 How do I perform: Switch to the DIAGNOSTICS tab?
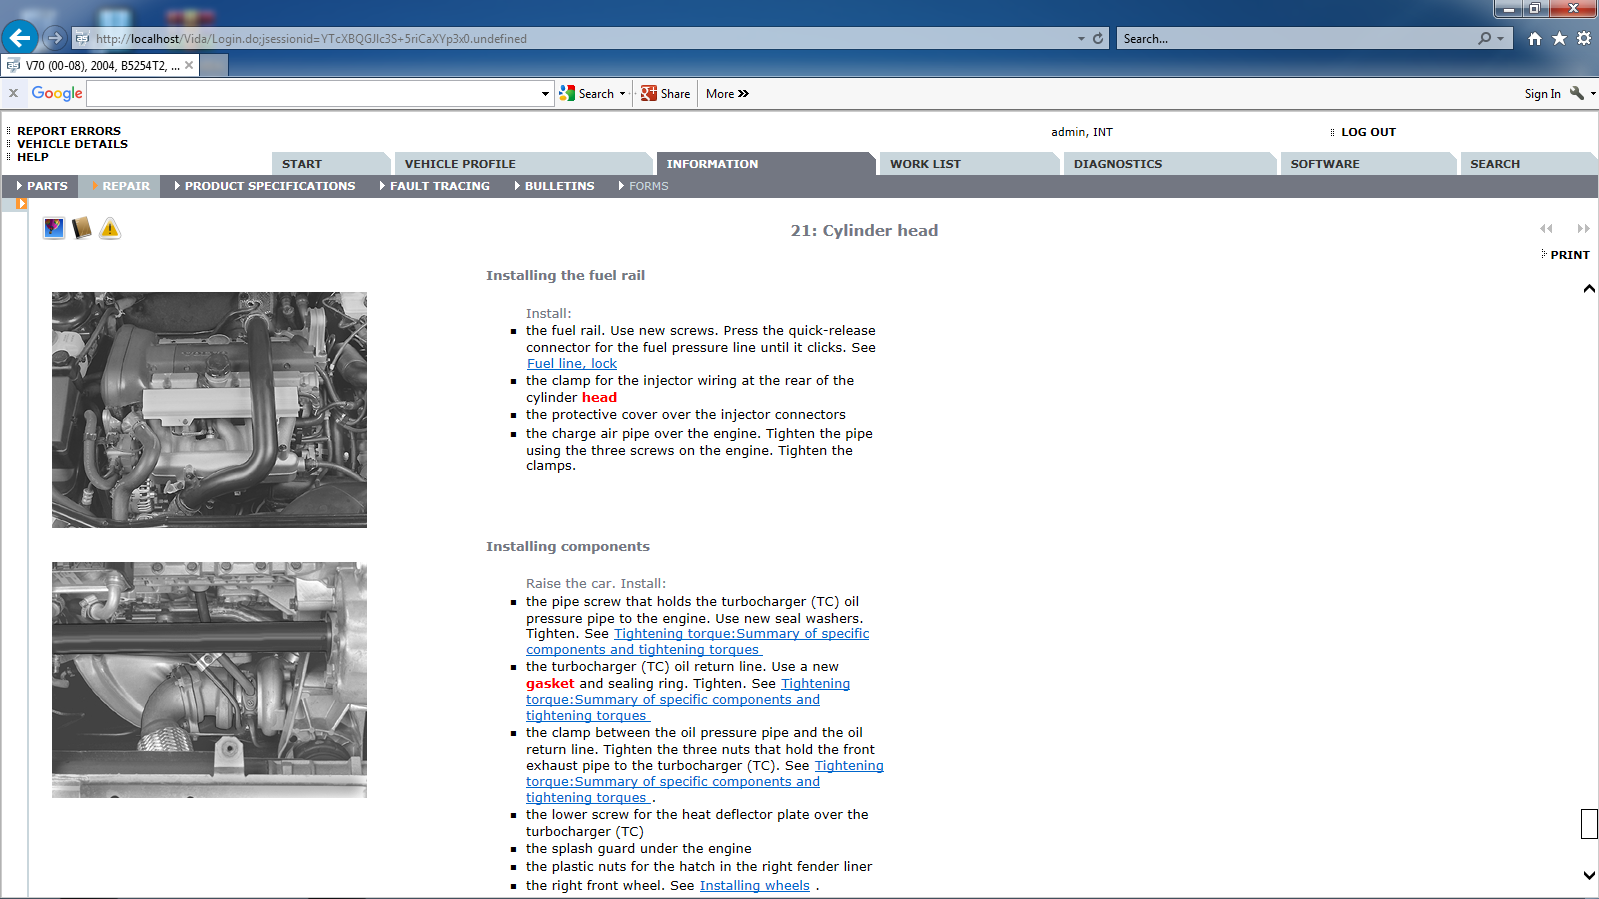(x=1117, y=164)
